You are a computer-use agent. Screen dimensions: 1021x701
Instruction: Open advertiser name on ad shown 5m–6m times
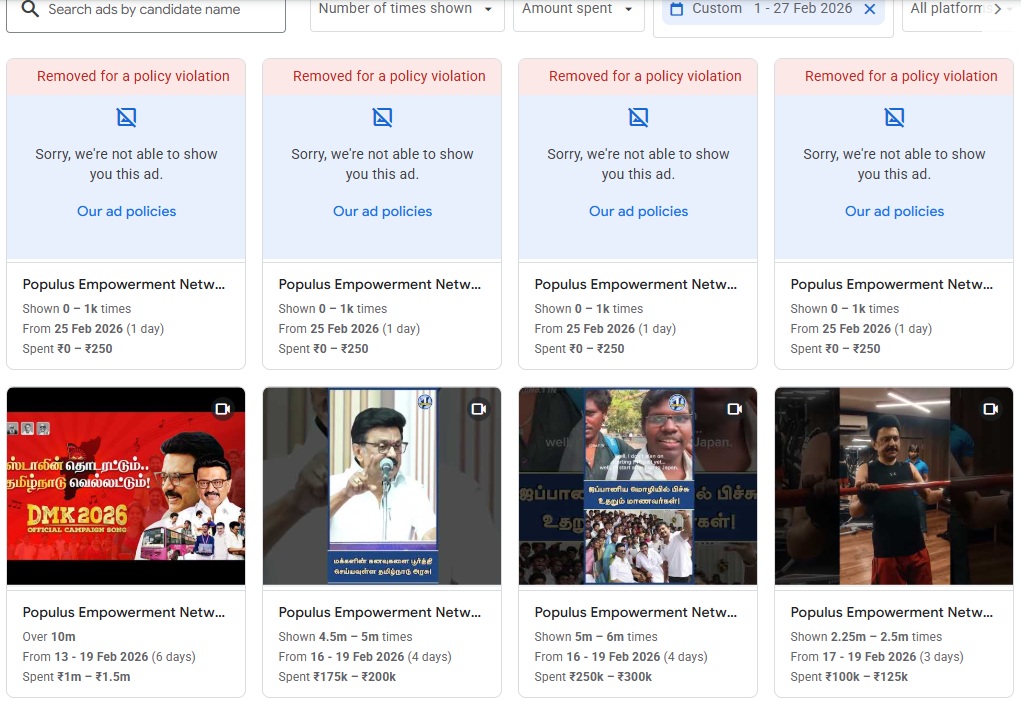(x=636, y=612)
